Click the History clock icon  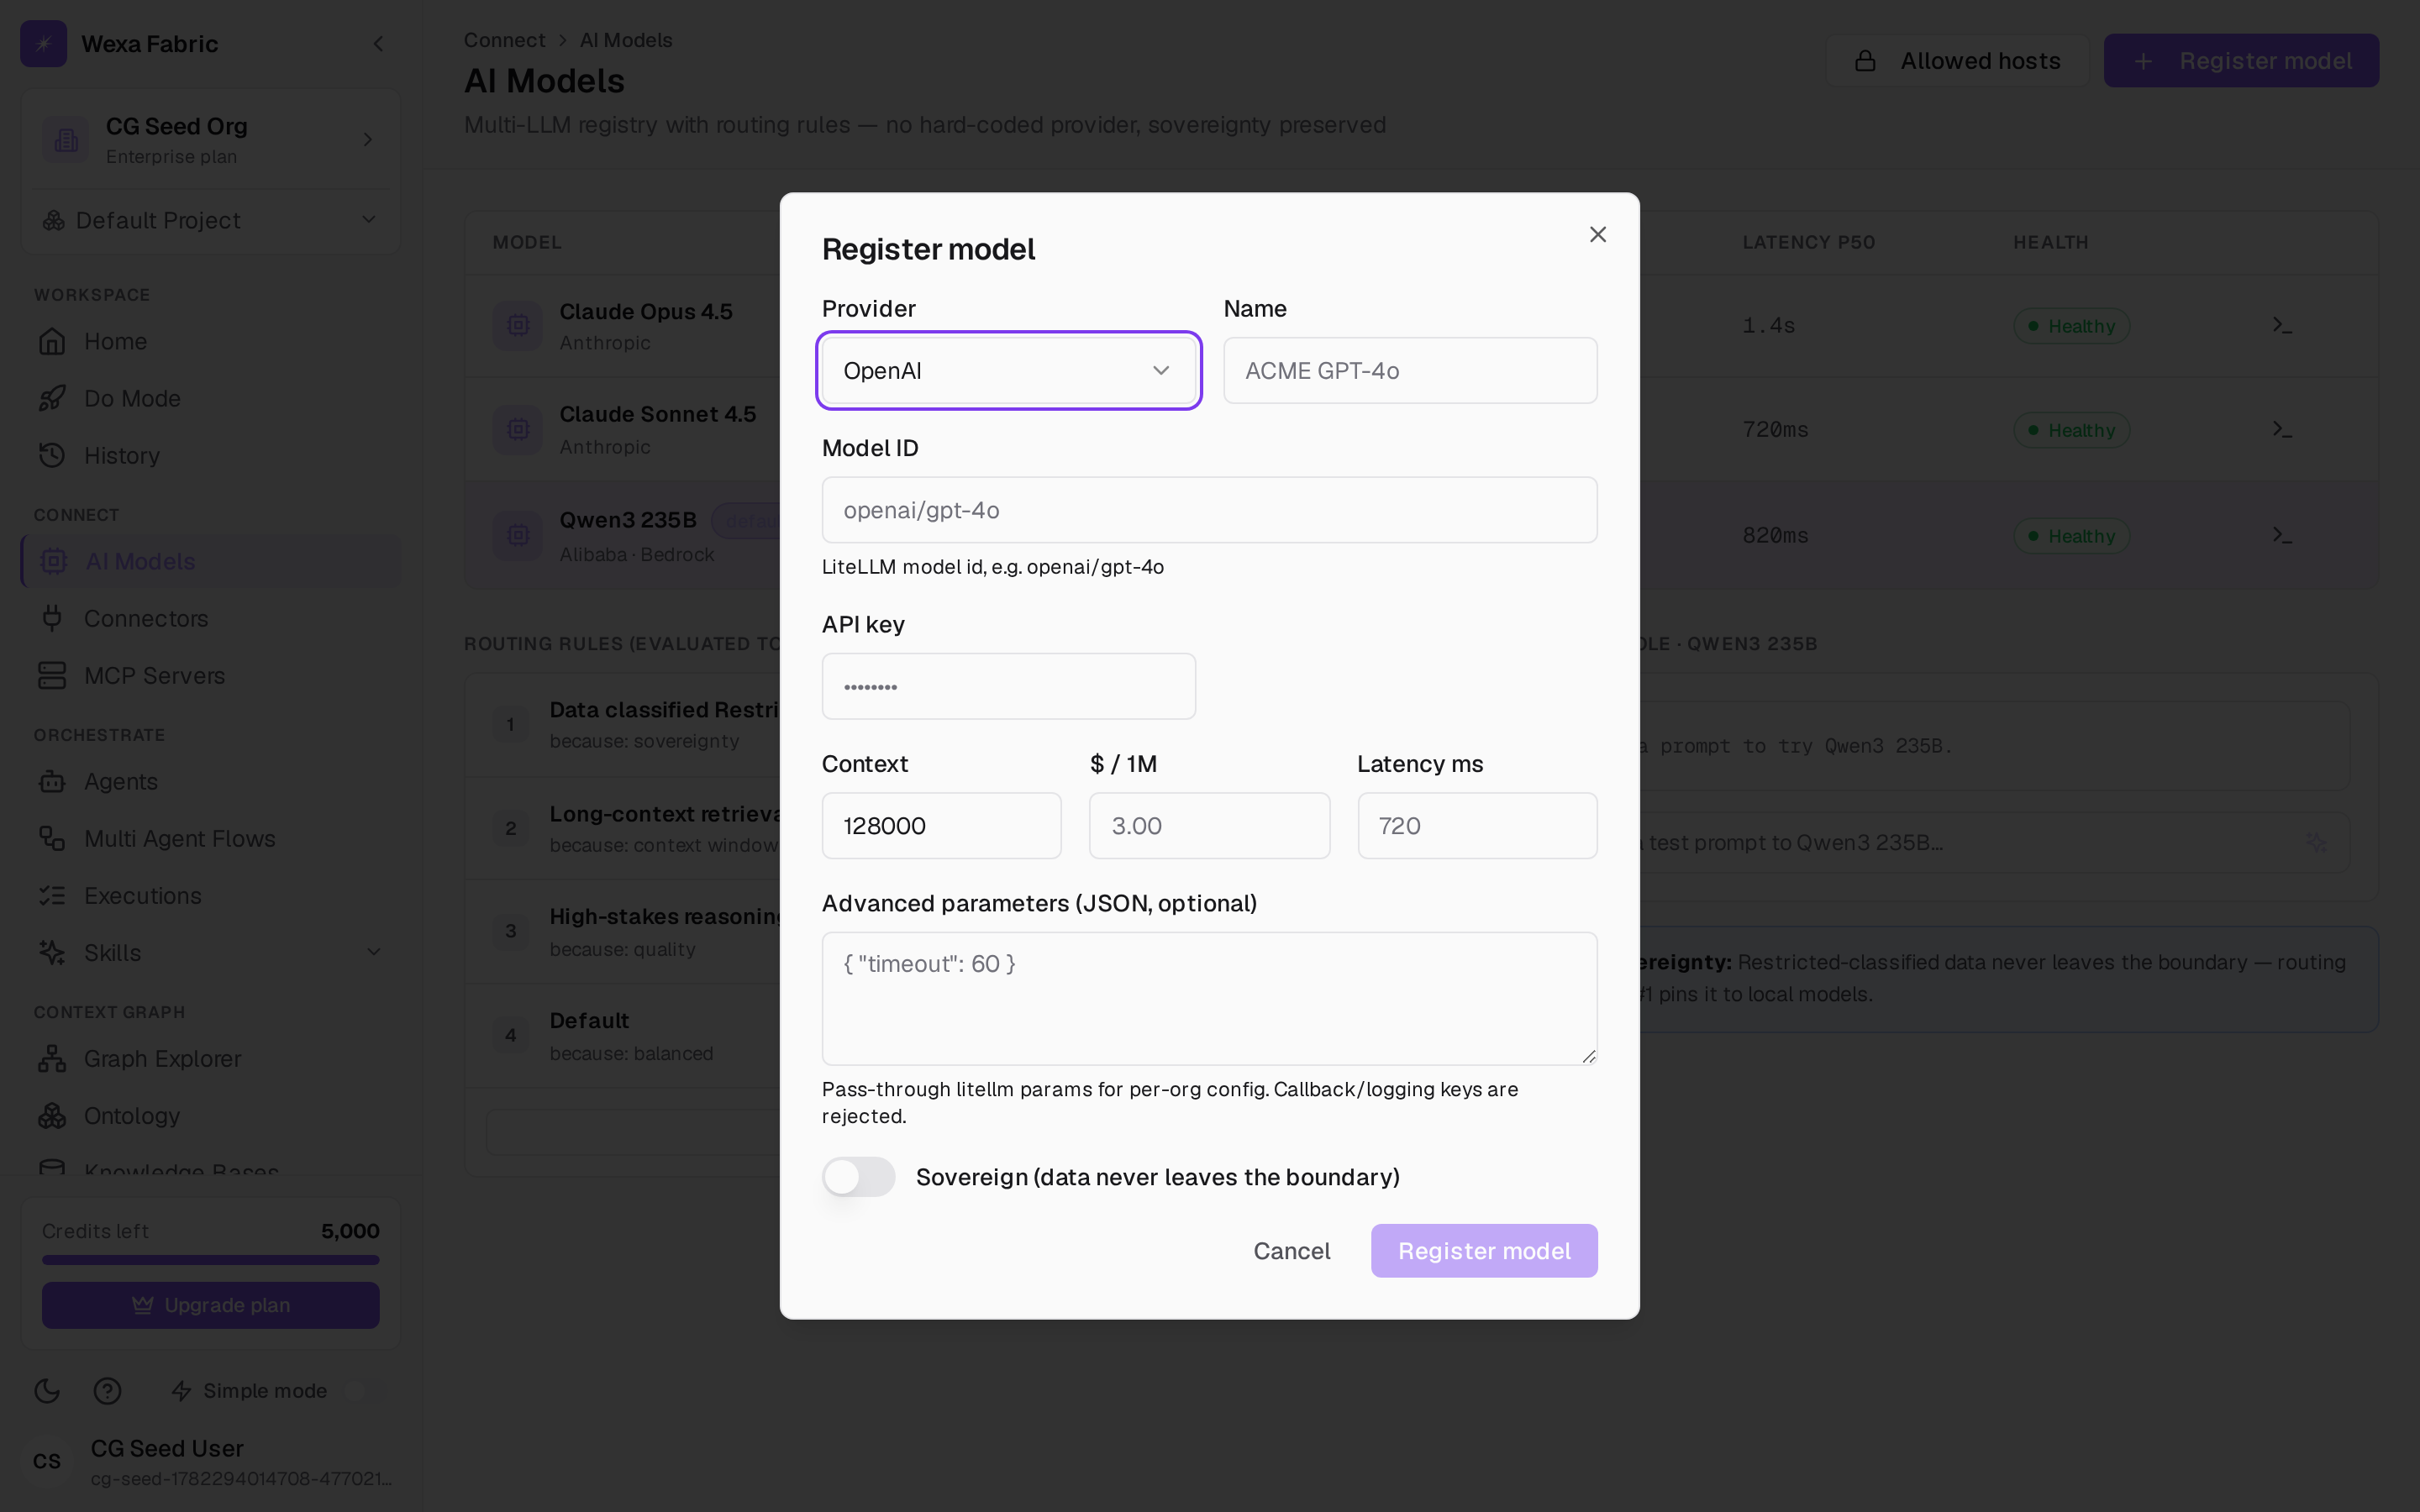[x=52, y=455]
